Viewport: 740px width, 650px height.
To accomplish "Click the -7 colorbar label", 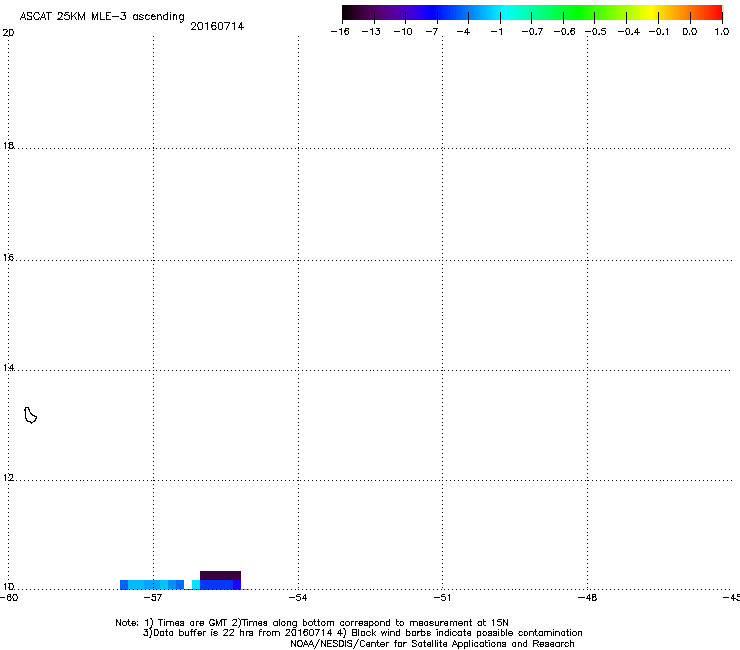I will (432, 32).
